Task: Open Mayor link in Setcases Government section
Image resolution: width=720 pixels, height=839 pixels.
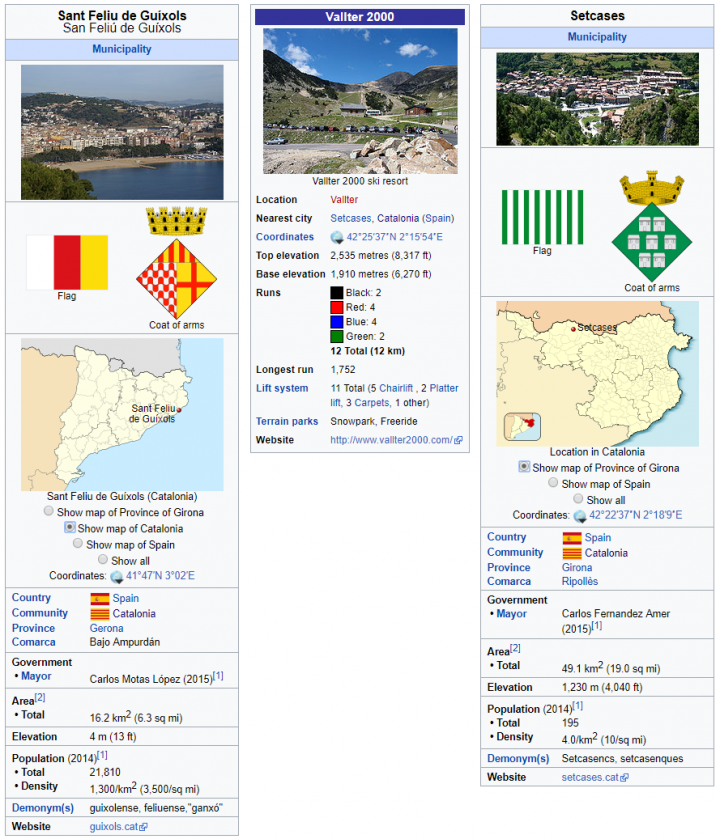Action: point(511,614)
